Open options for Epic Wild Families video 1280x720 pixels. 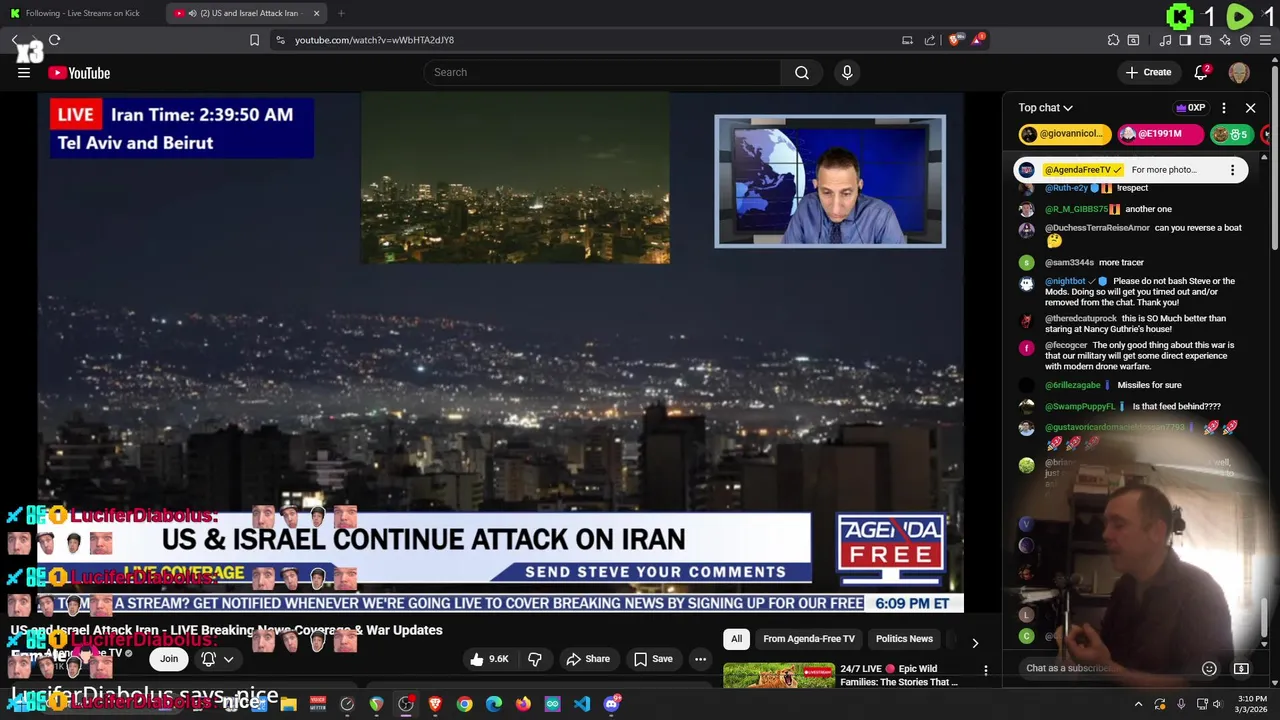pyautogui.click(x=985, y=671)
